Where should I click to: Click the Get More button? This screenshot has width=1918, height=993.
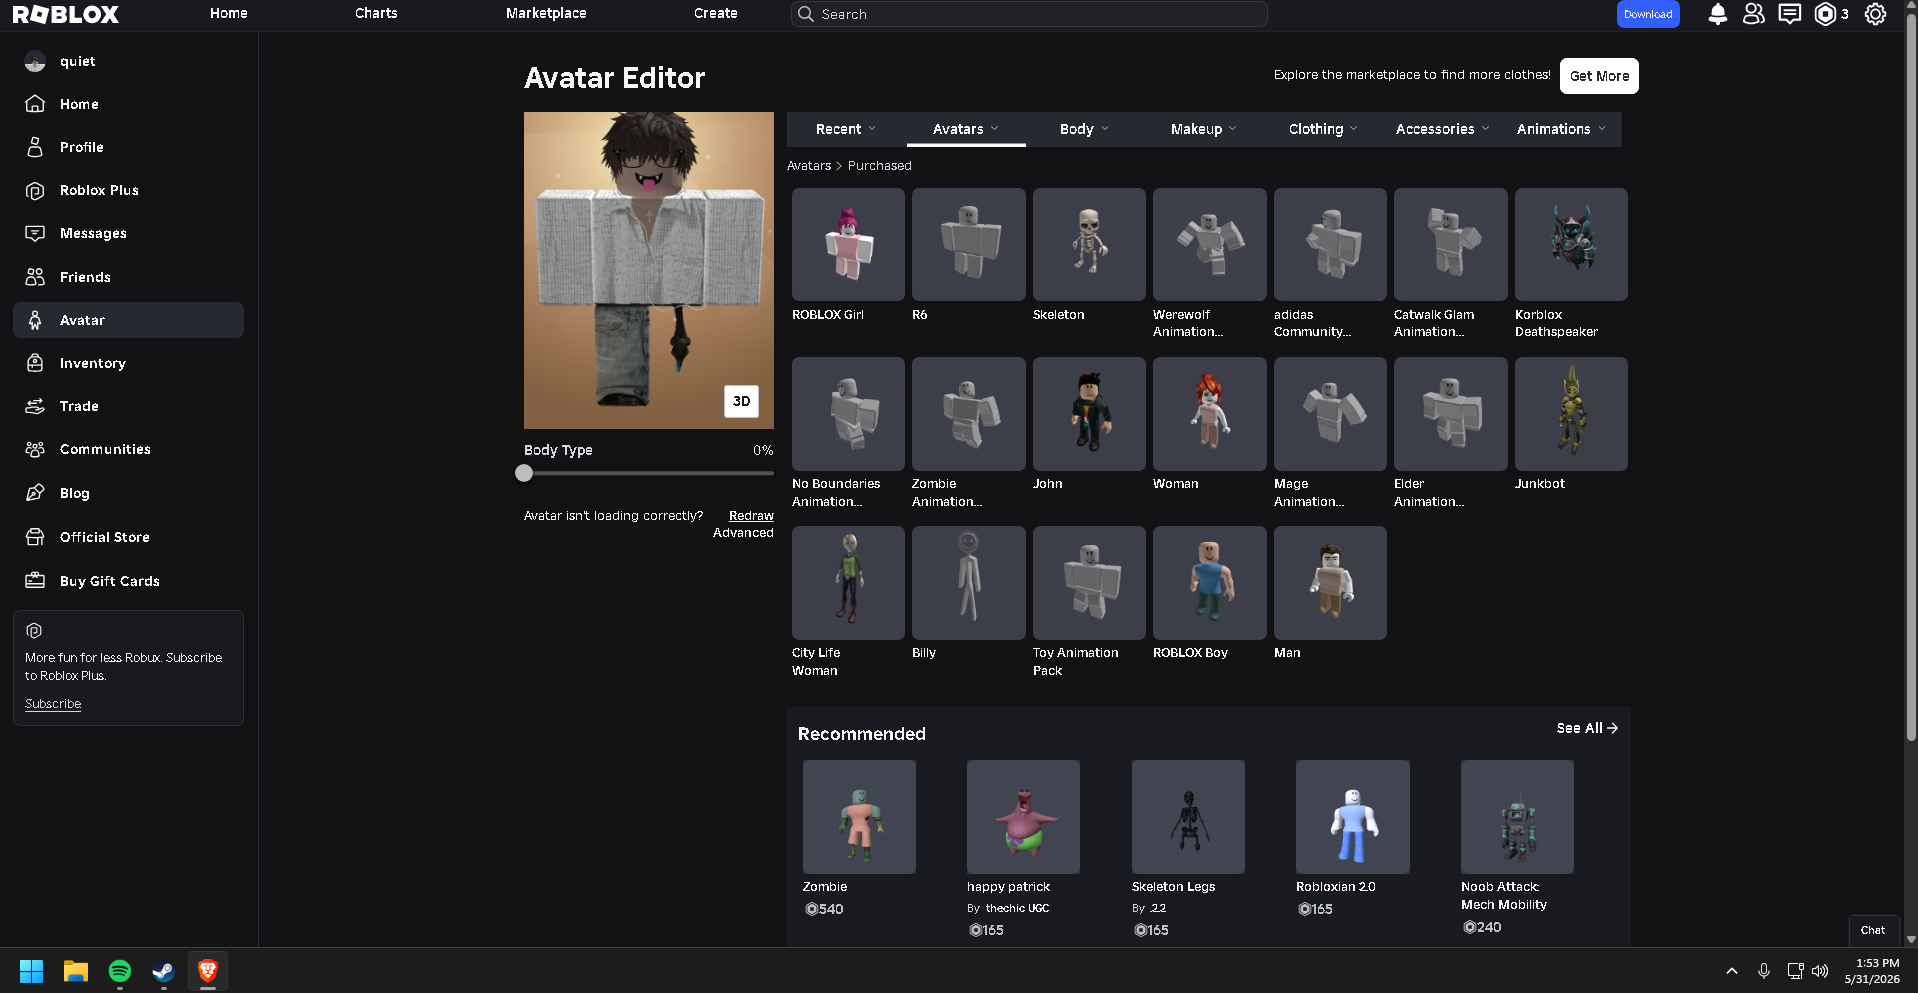click(x=1599, y=76)
